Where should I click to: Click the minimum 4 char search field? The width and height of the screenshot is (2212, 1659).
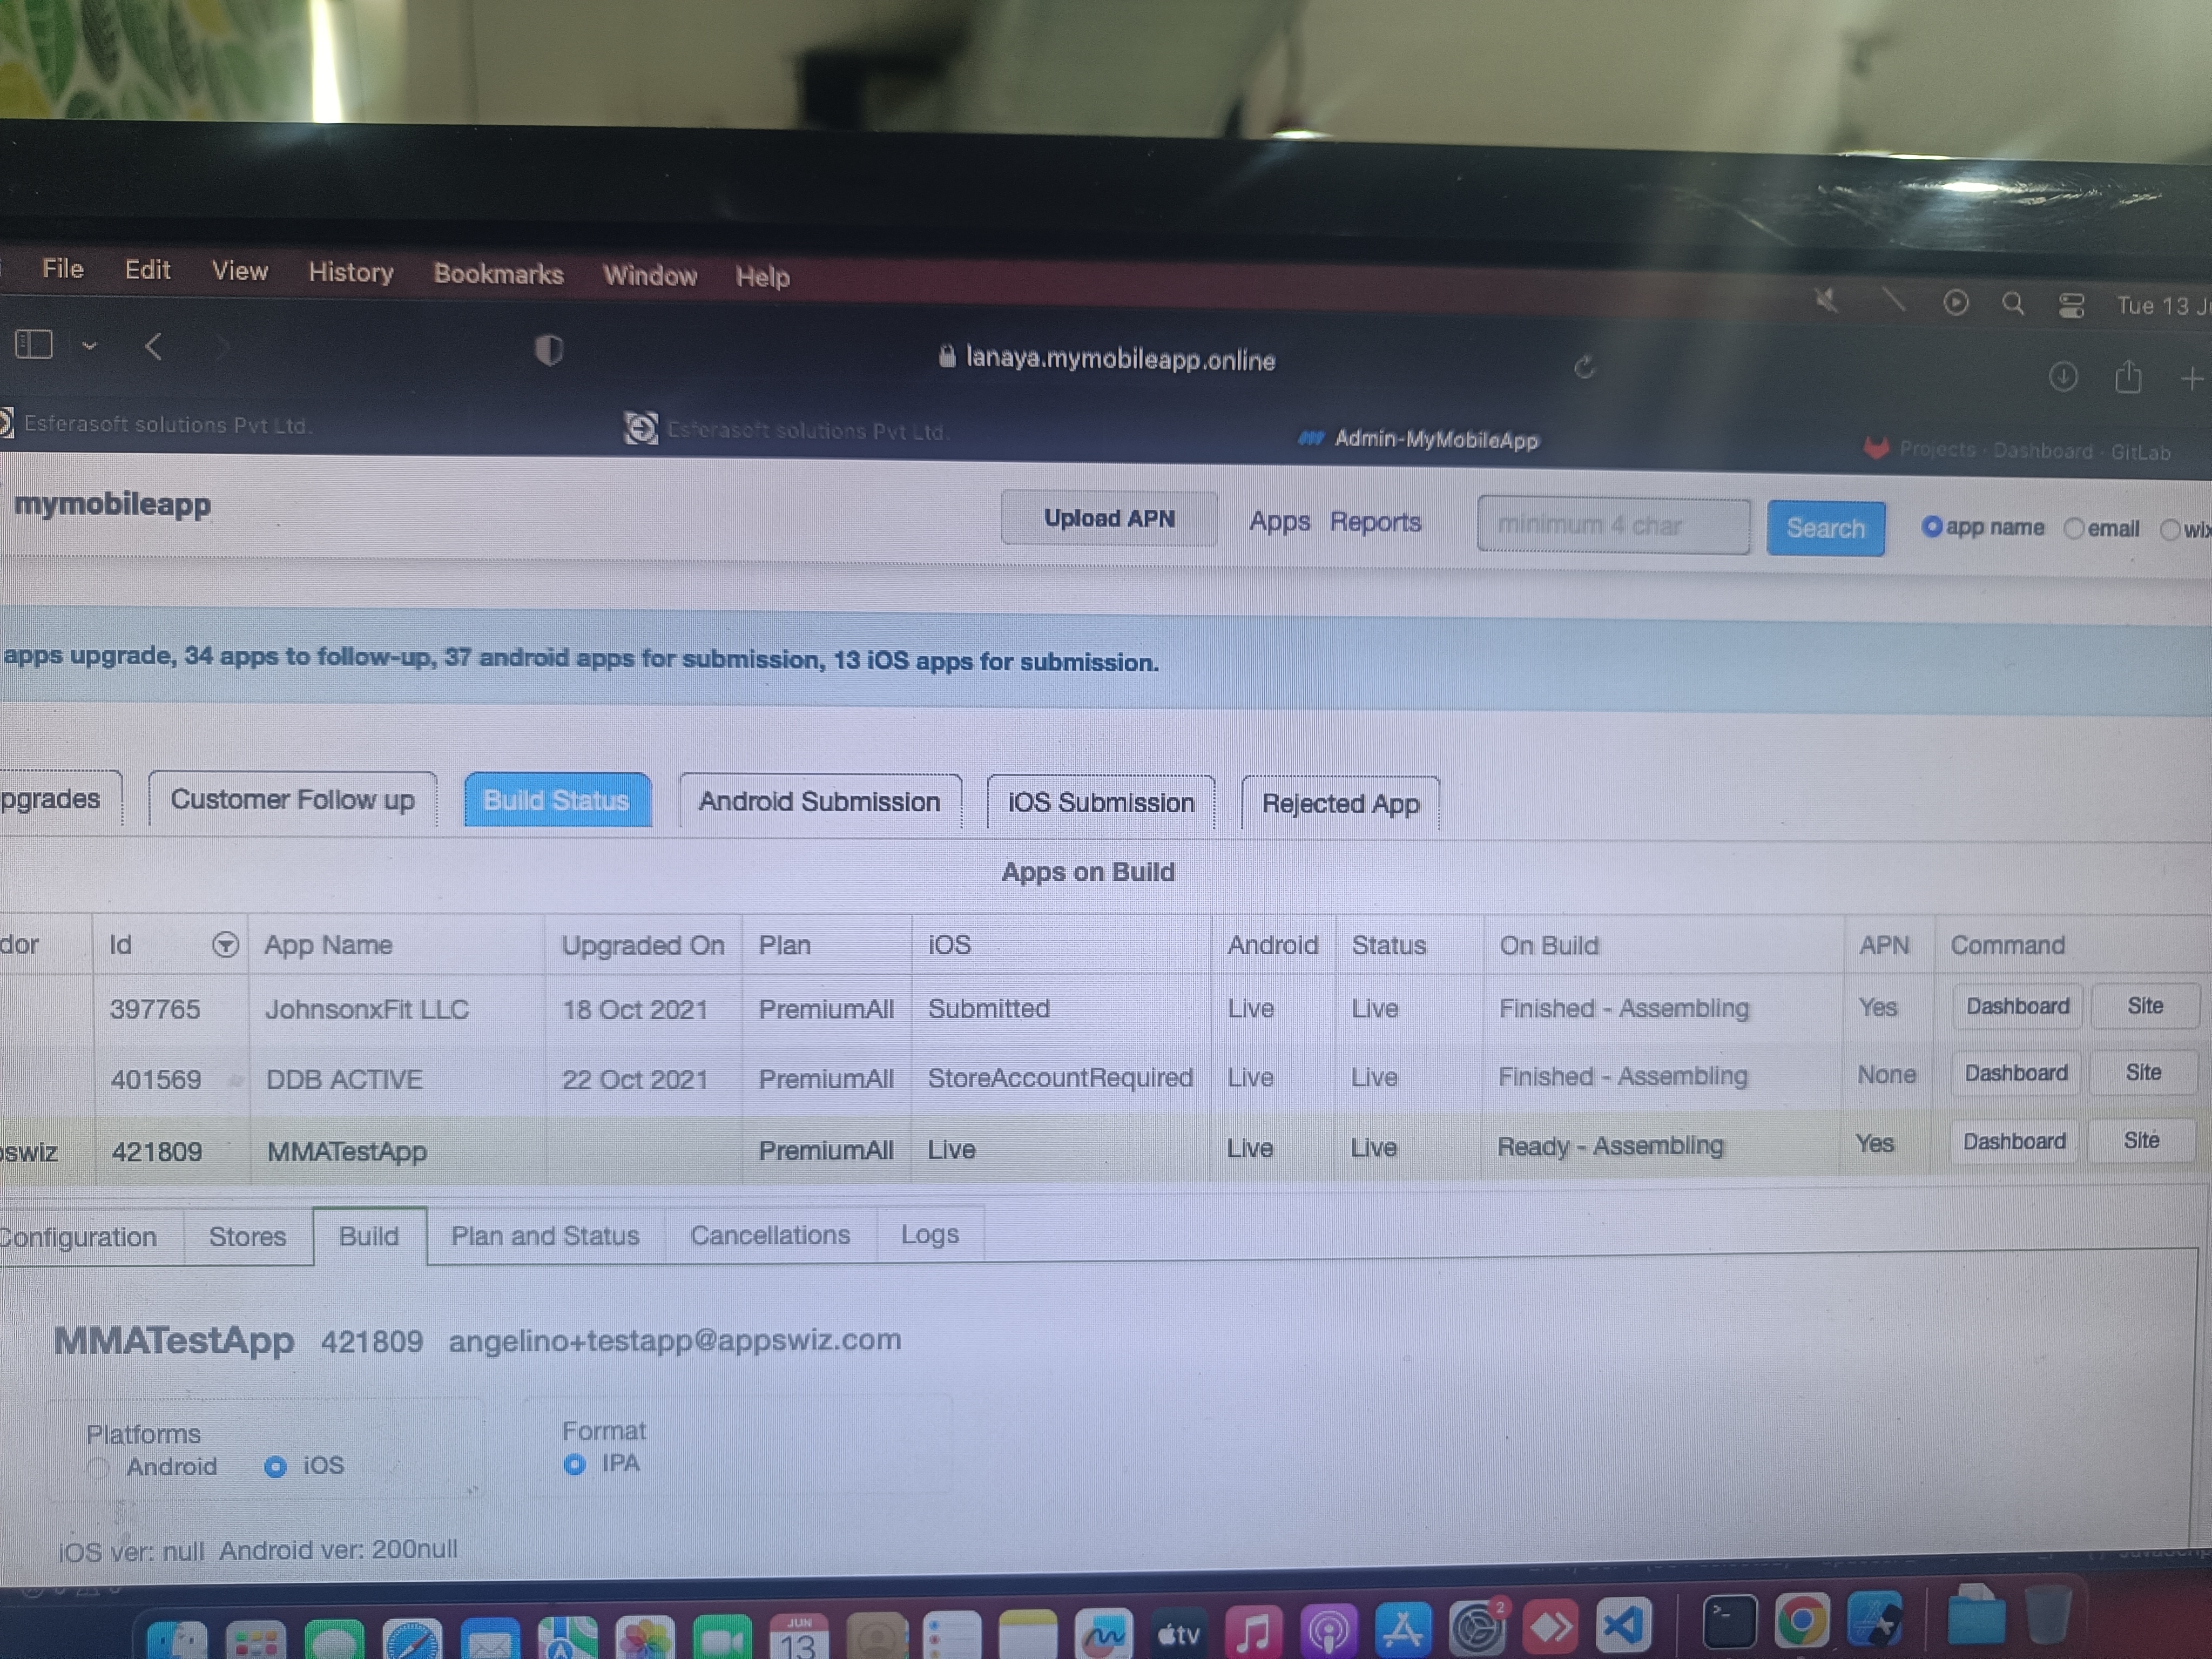1612,525
